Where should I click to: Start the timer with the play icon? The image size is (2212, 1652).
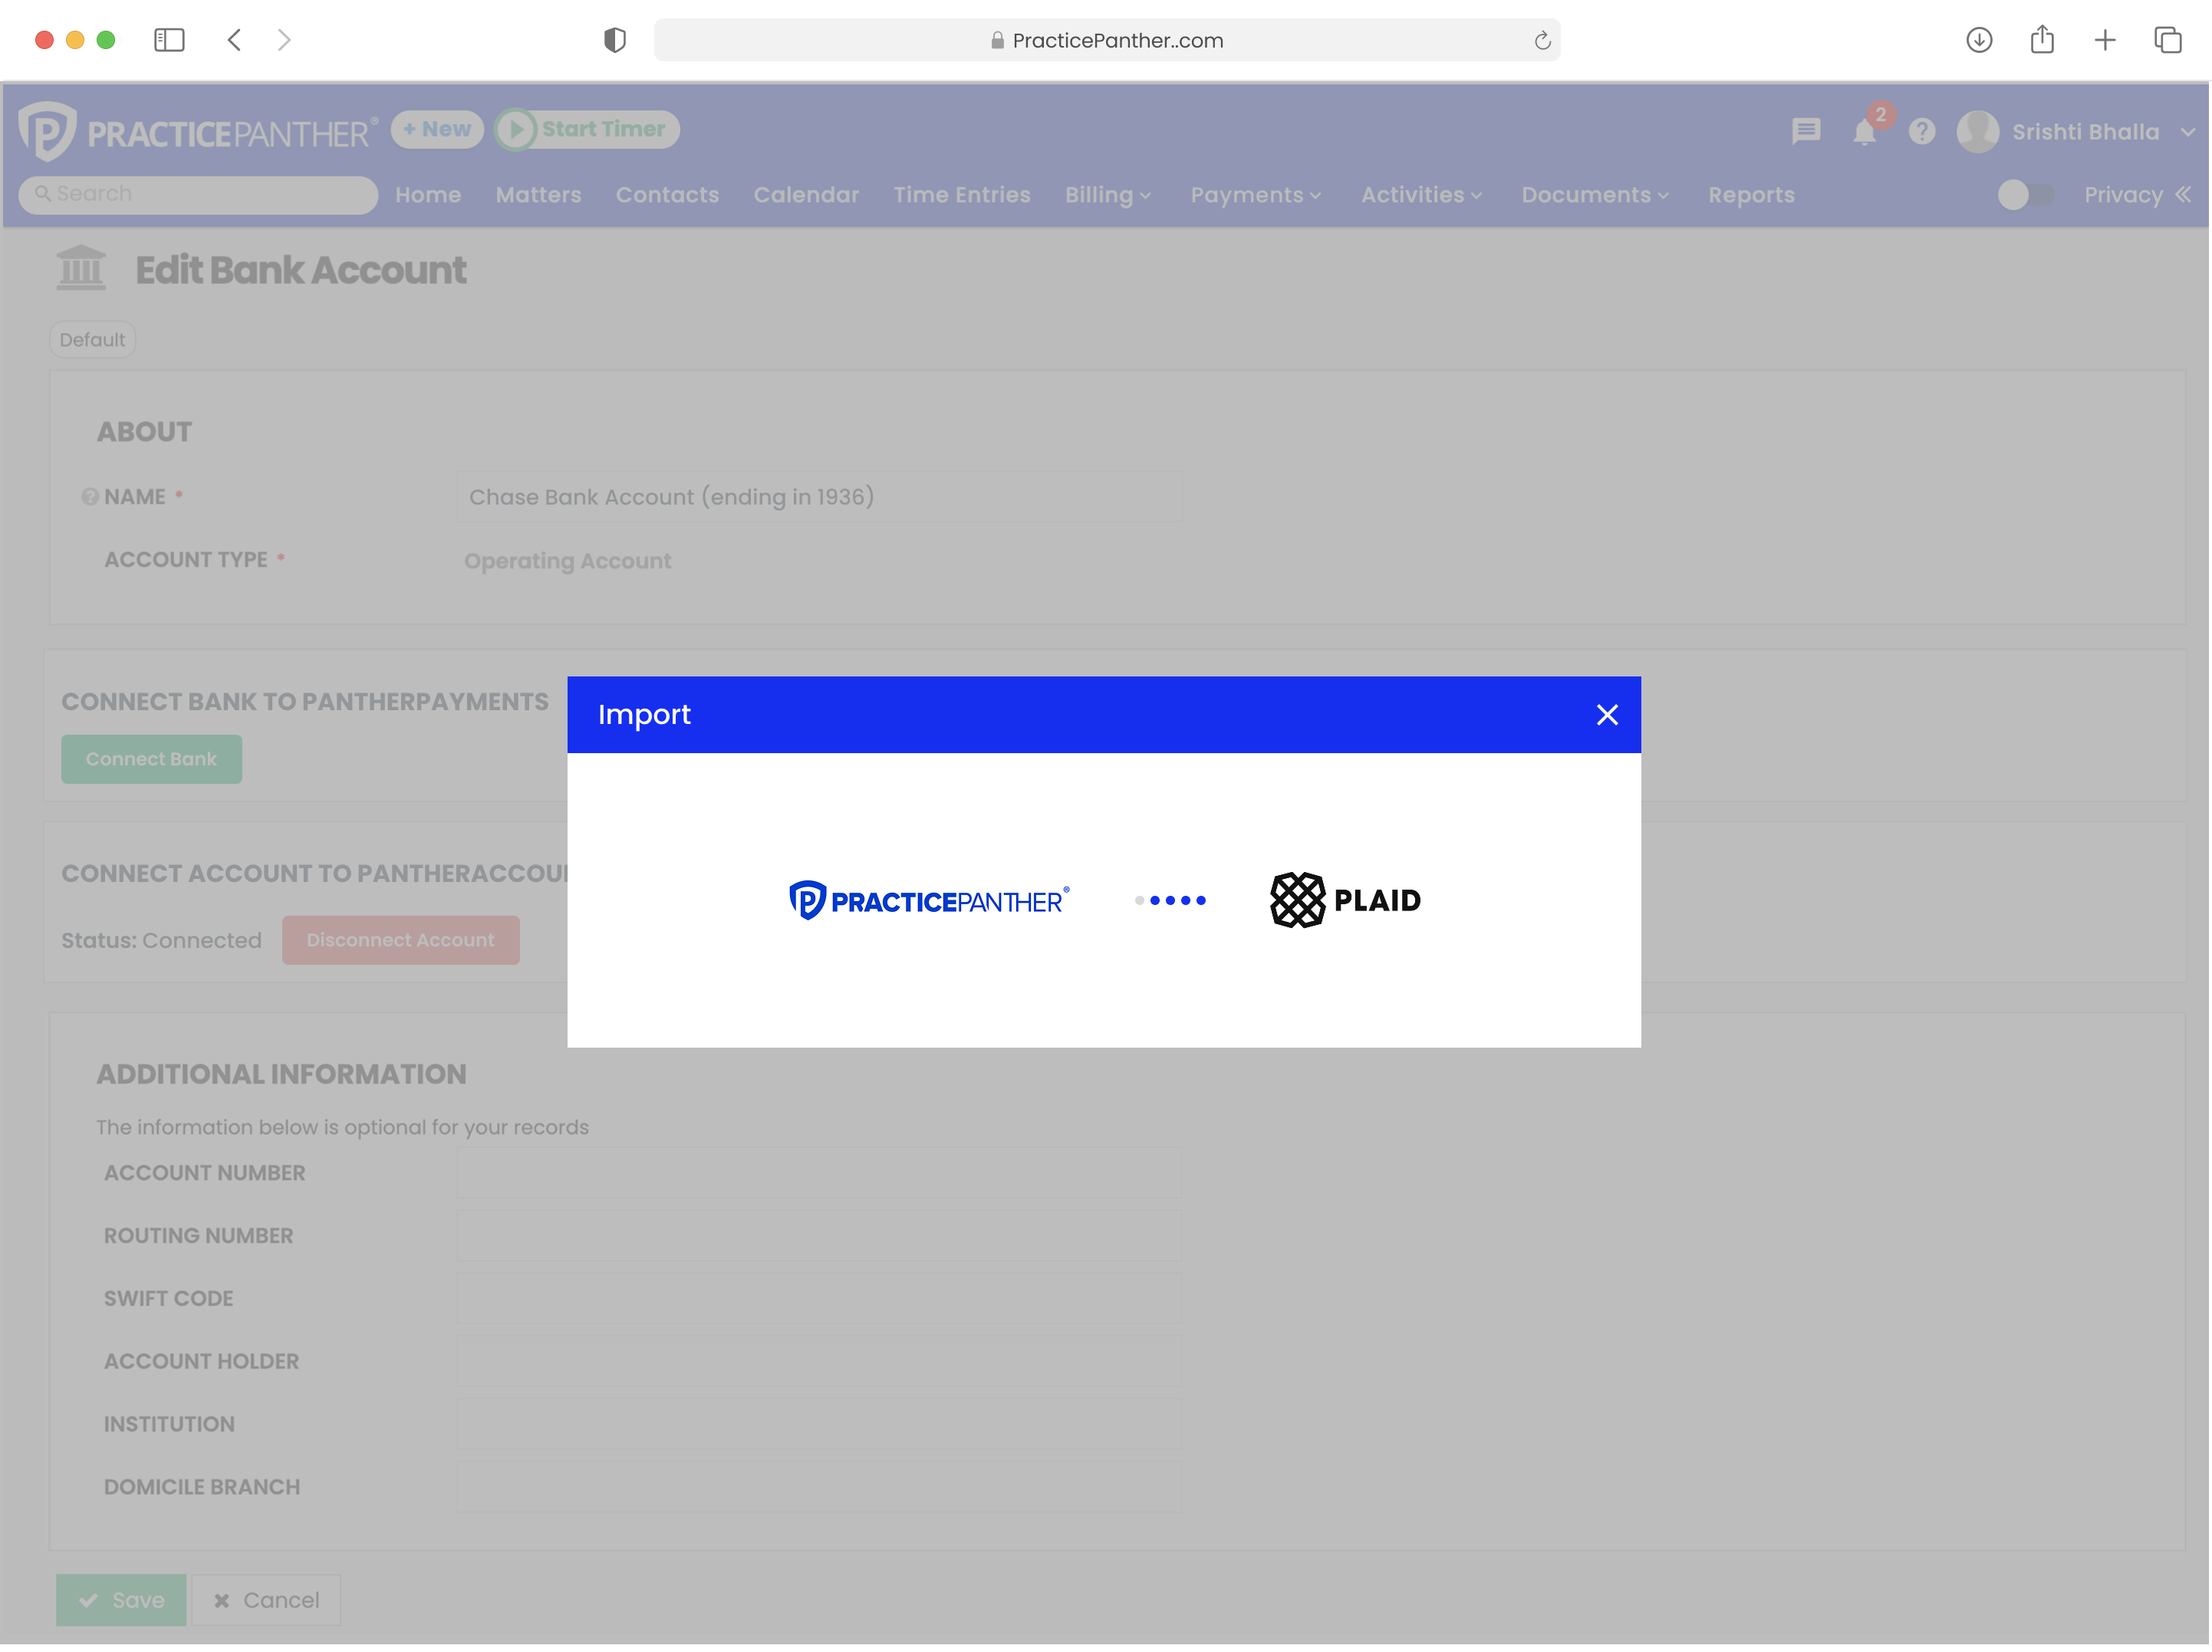519,129
